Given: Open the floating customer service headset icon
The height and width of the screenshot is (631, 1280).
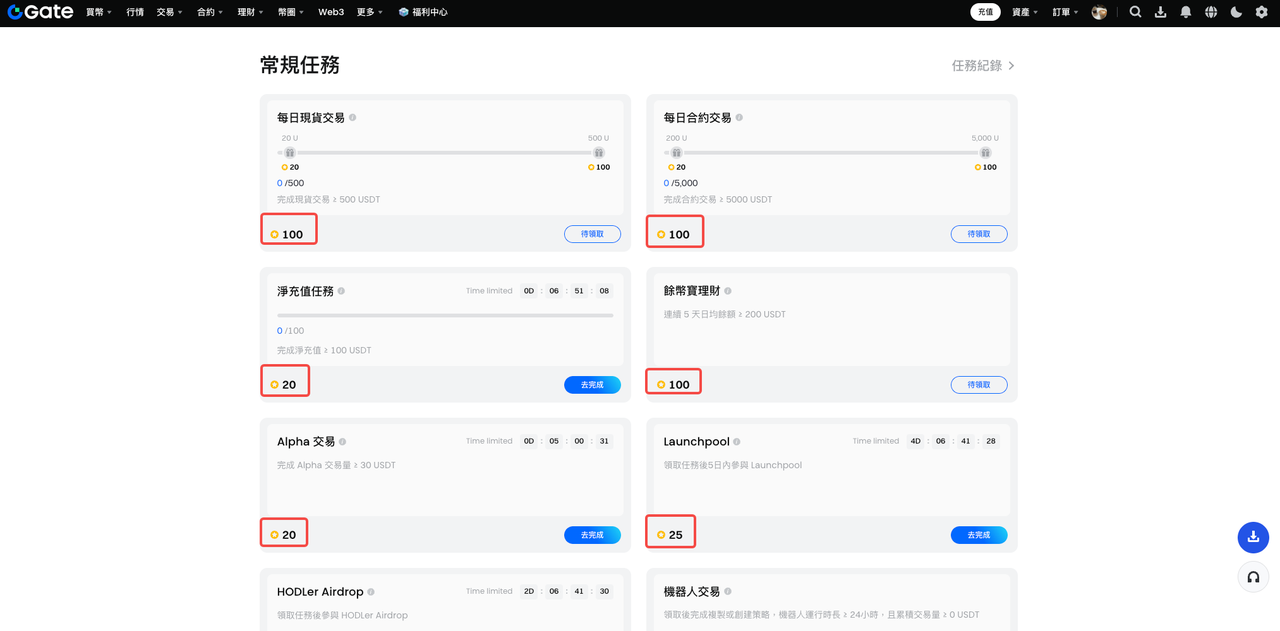Looking at the screenshot, I should [1253, 577].
